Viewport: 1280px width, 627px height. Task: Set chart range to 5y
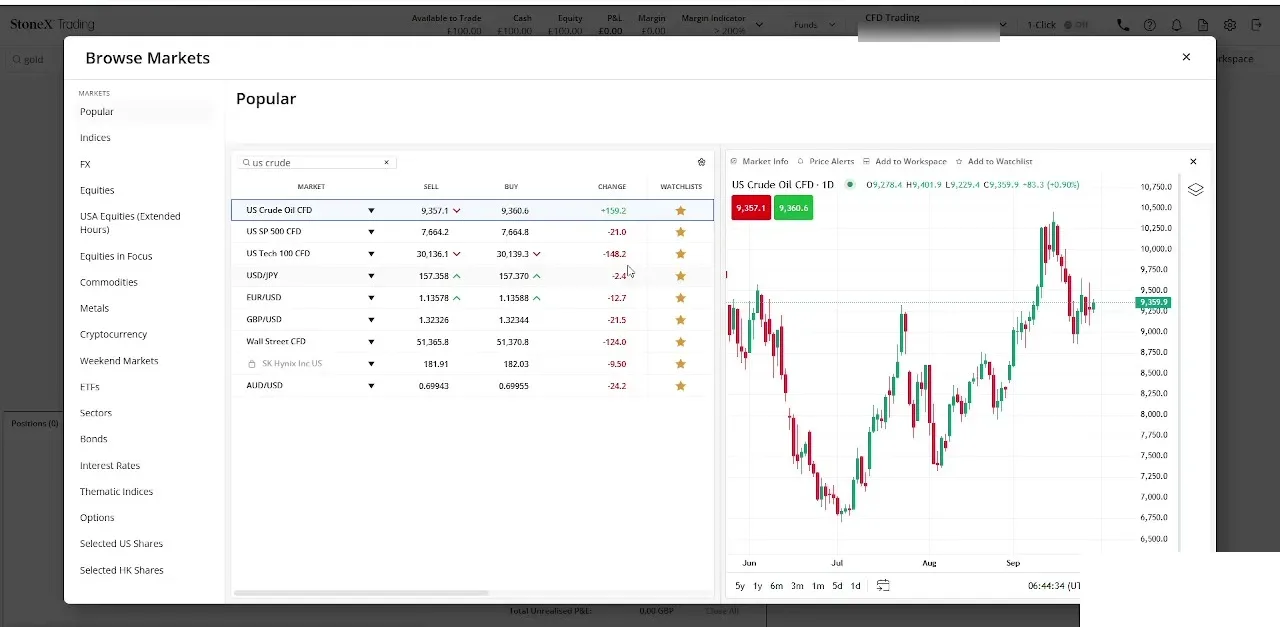click(740, 586)
